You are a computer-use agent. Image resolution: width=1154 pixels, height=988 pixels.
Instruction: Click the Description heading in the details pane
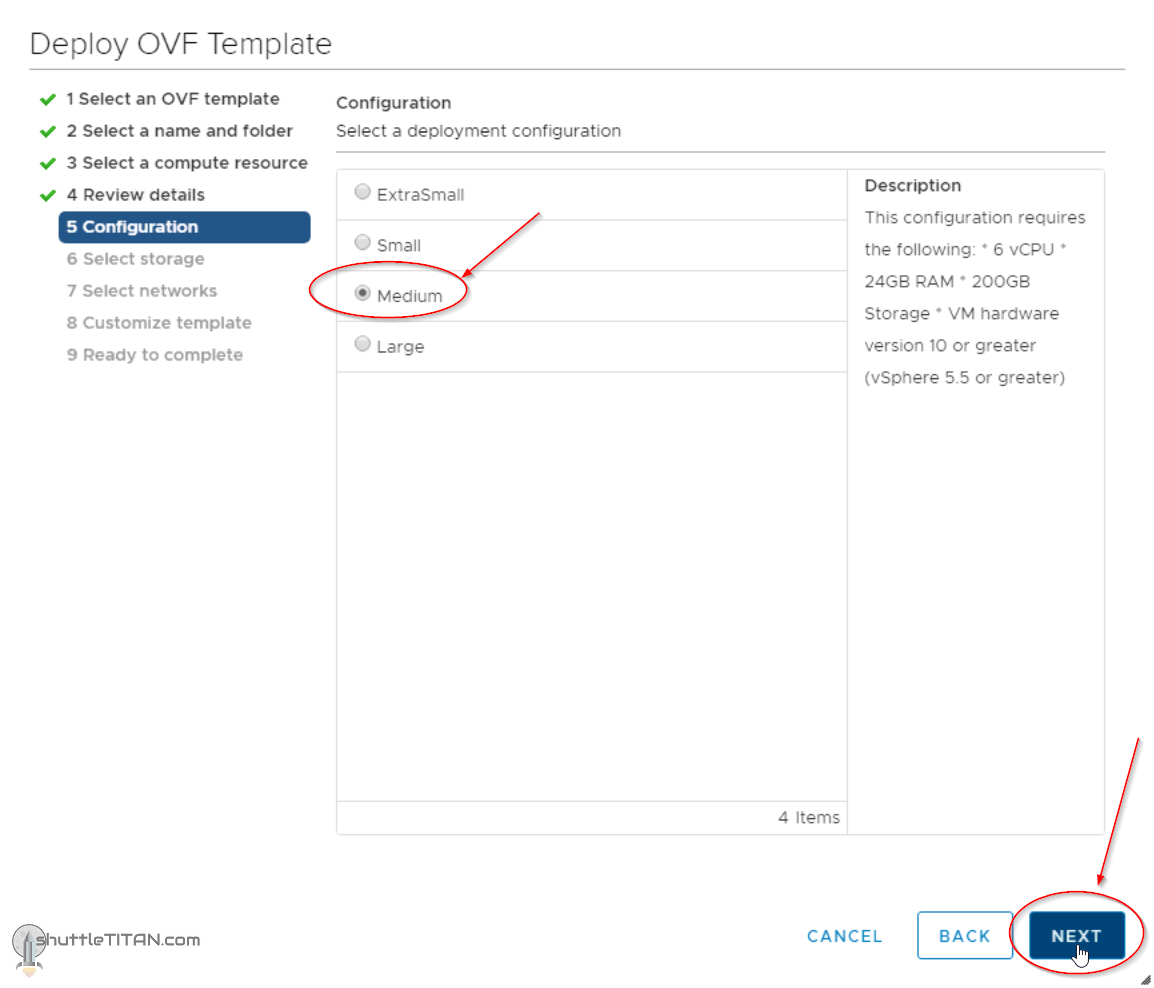coord(912,186)
